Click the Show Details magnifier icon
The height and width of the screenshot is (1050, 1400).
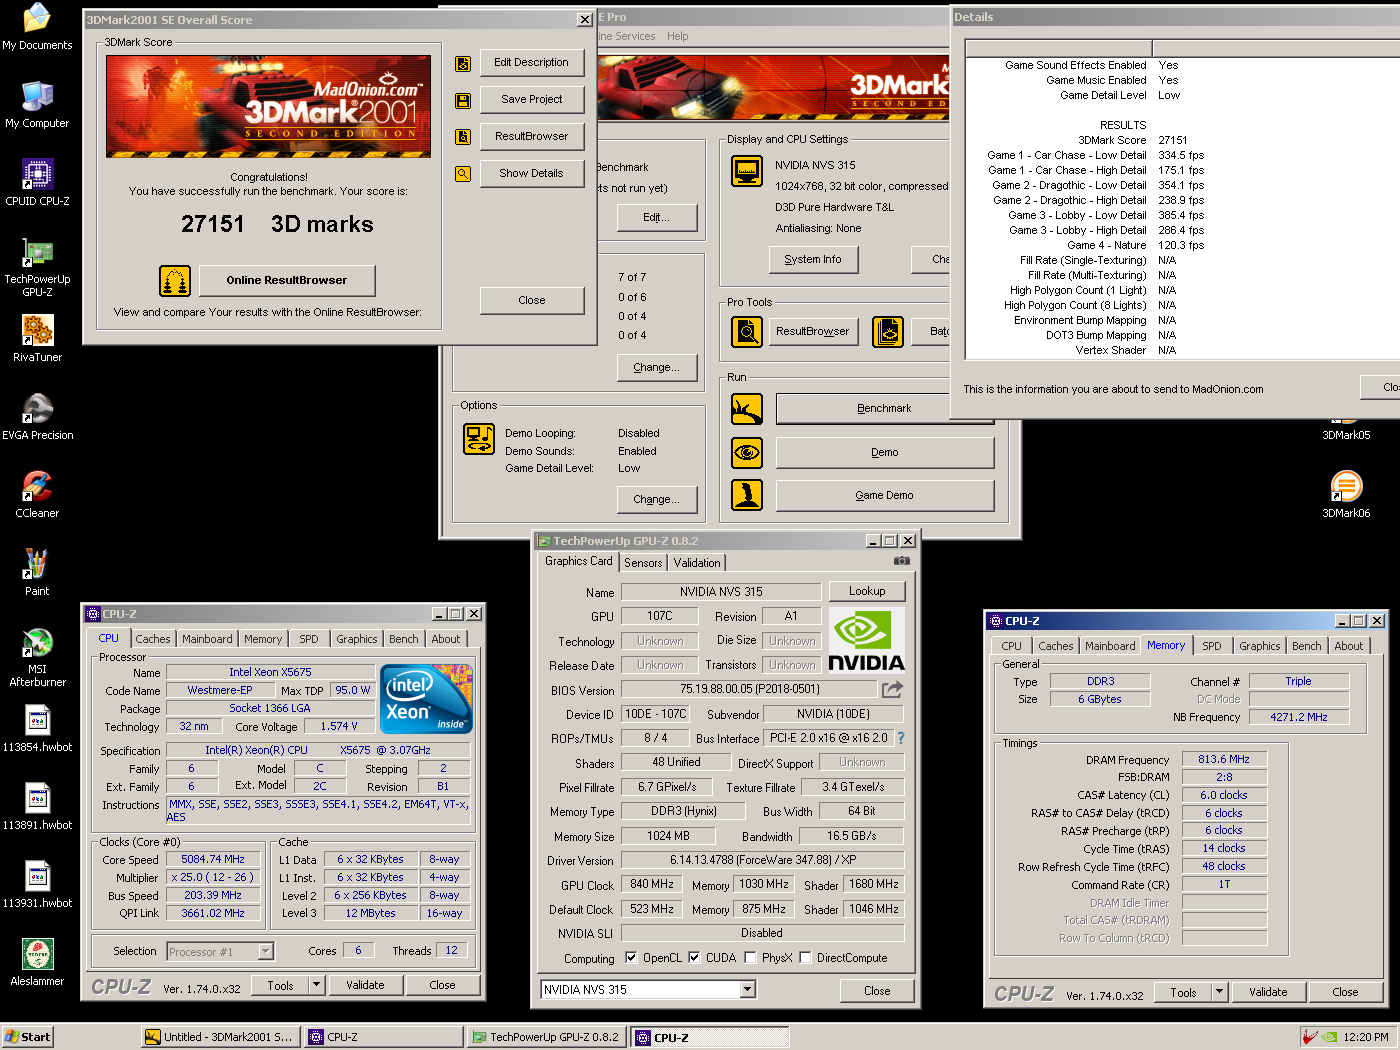click(x=463, y=174)
